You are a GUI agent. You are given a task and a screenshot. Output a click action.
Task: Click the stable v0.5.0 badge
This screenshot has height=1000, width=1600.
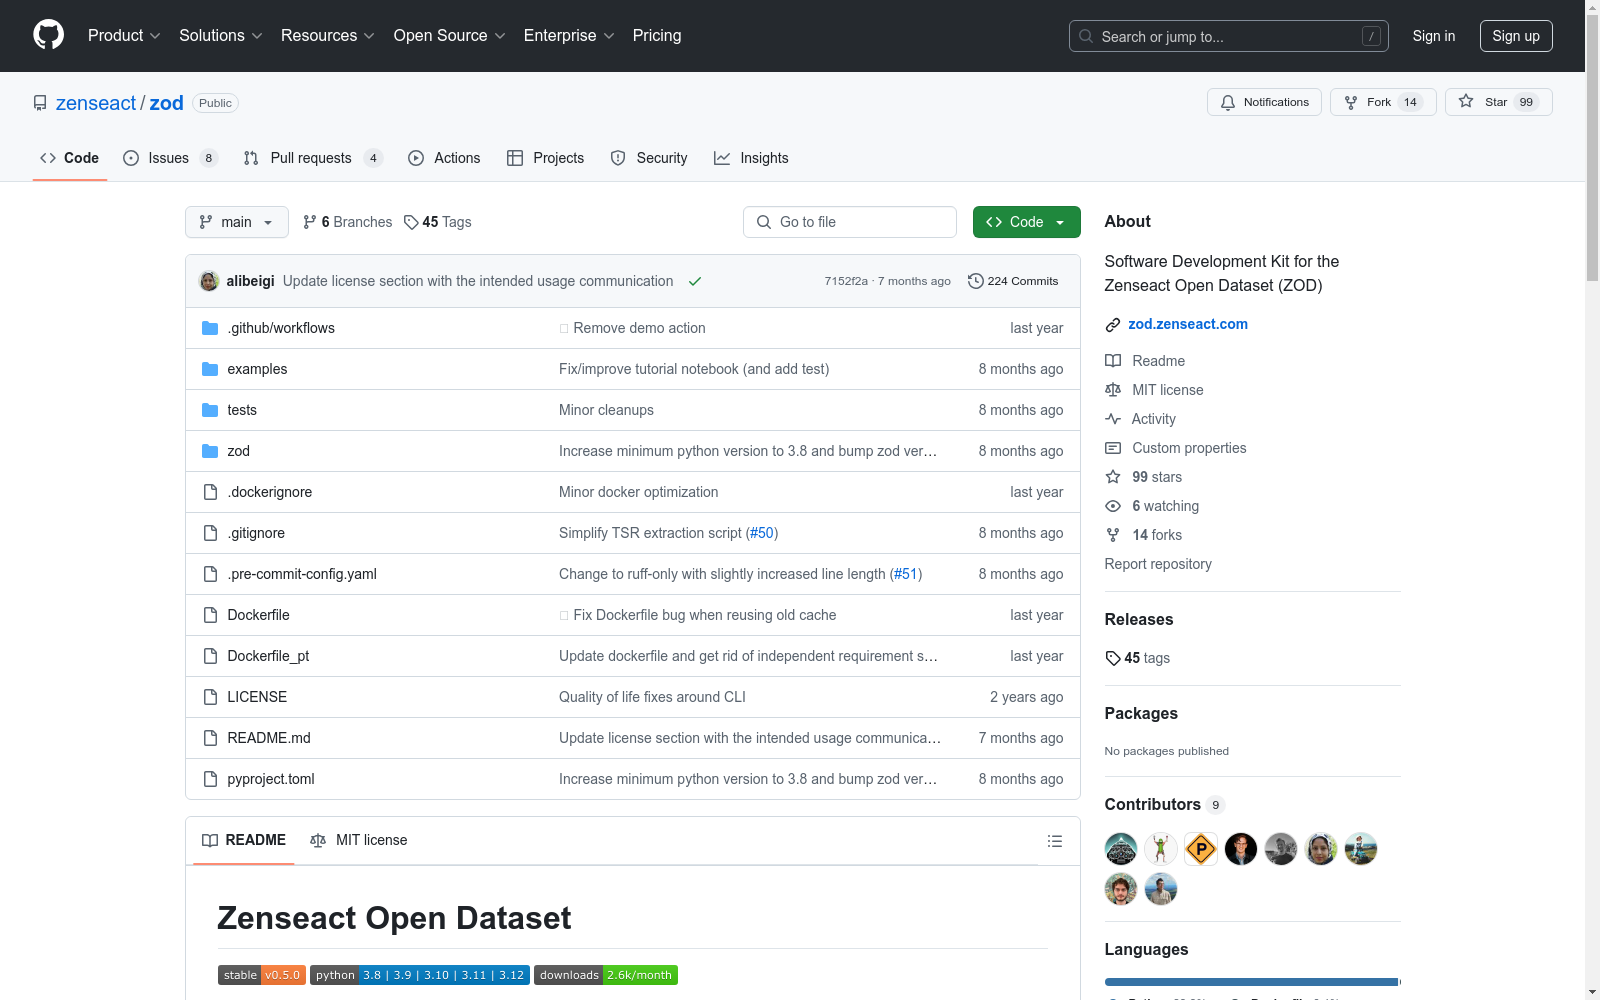pyautogui.click(x=262, y=975)
